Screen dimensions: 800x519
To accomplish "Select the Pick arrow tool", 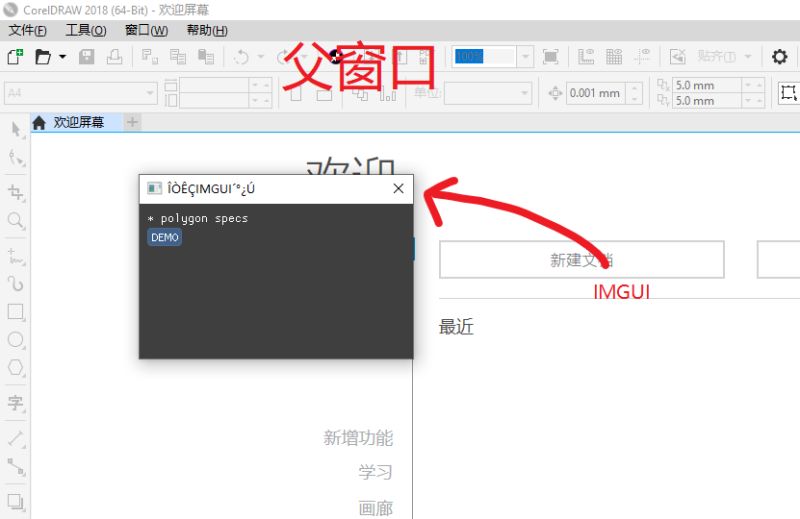I will pos(16,130).
